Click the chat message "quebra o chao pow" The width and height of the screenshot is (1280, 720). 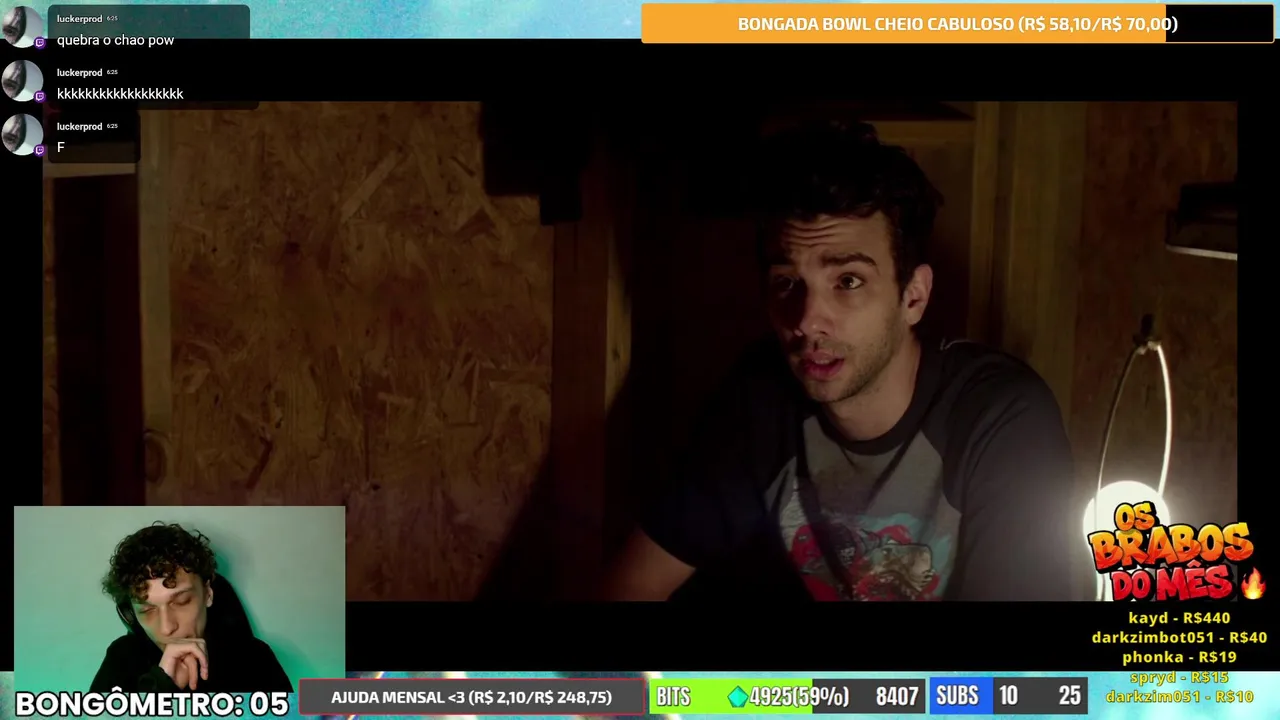115,40
